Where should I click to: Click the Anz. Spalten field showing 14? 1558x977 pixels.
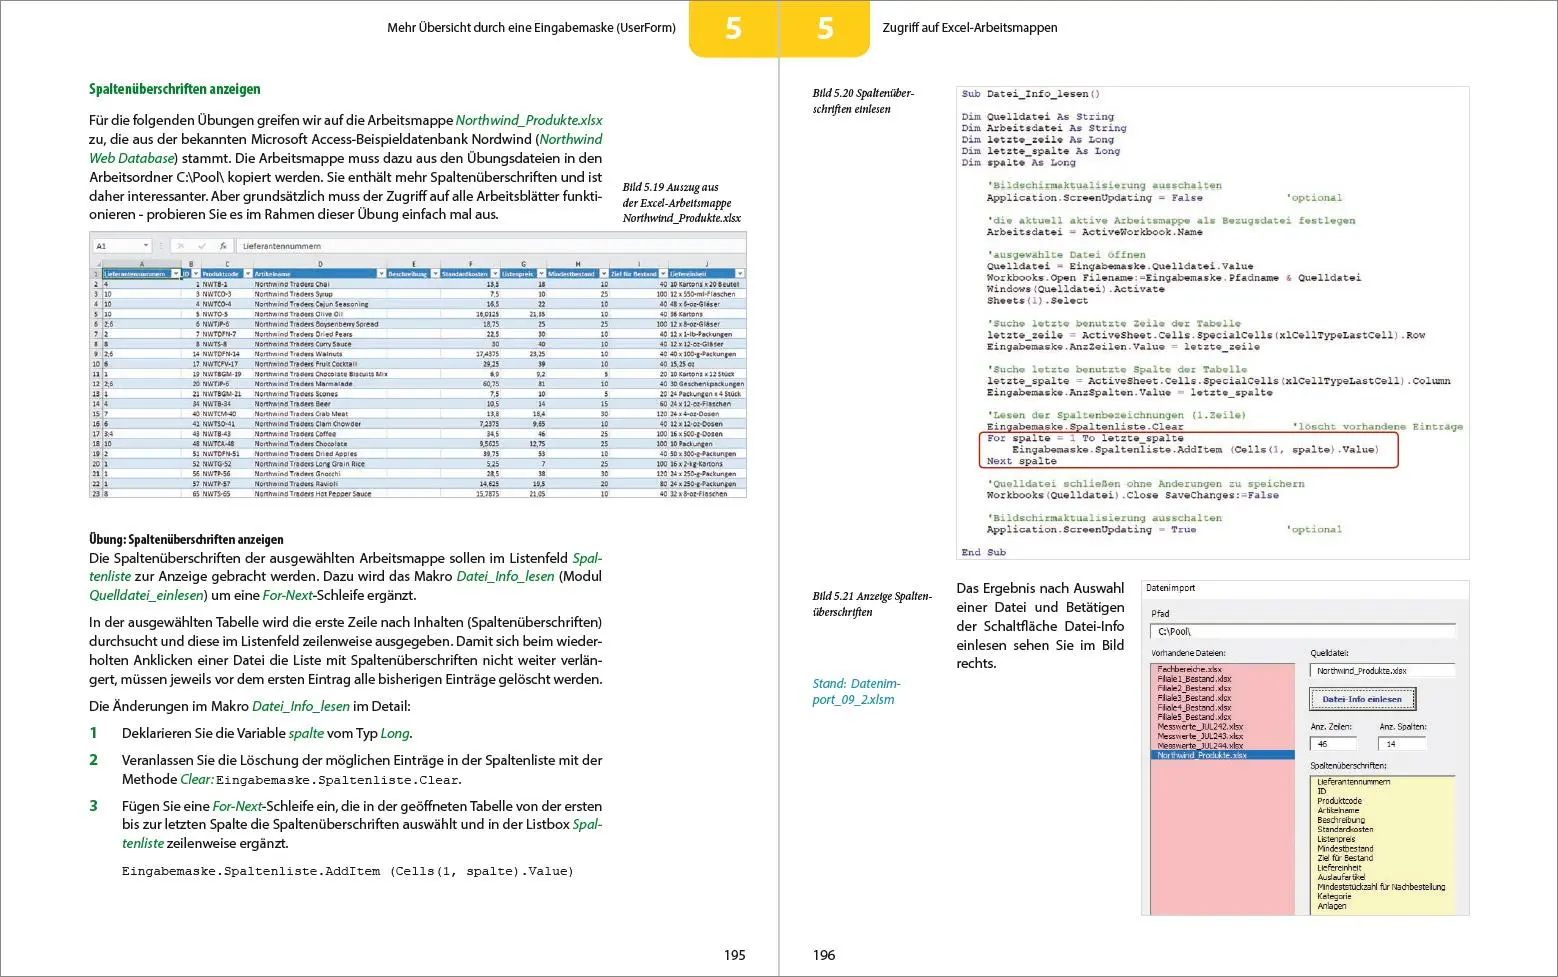point(1401,744)
